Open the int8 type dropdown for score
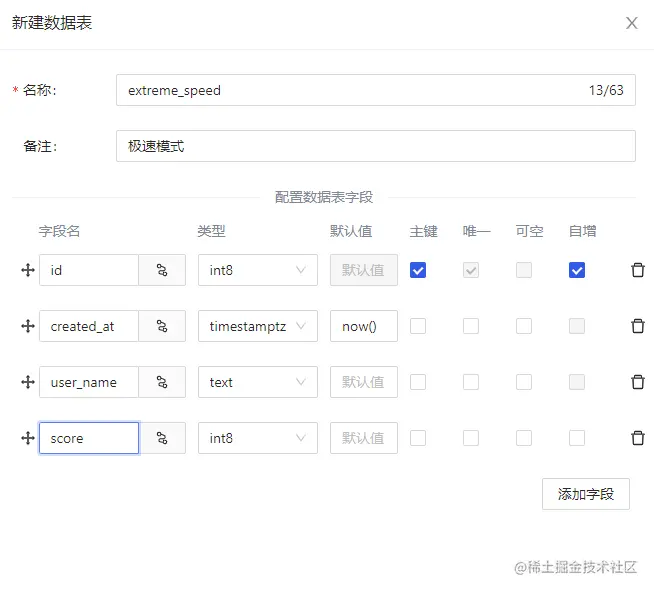 (258, 438)
